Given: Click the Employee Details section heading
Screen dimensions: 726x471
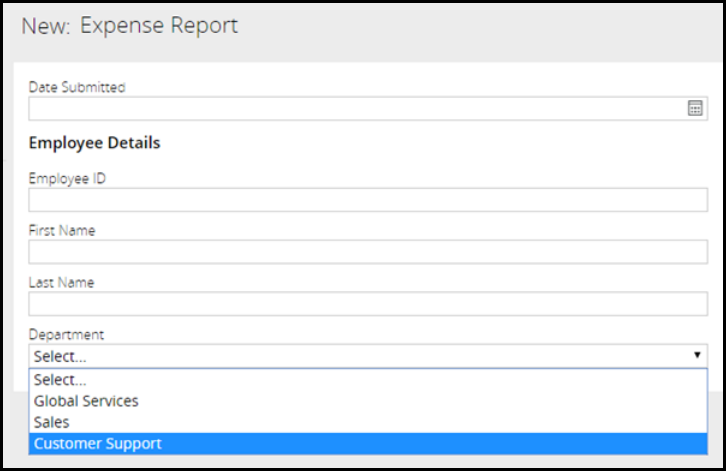Looking at the screenshot, I should click(94, 143).
